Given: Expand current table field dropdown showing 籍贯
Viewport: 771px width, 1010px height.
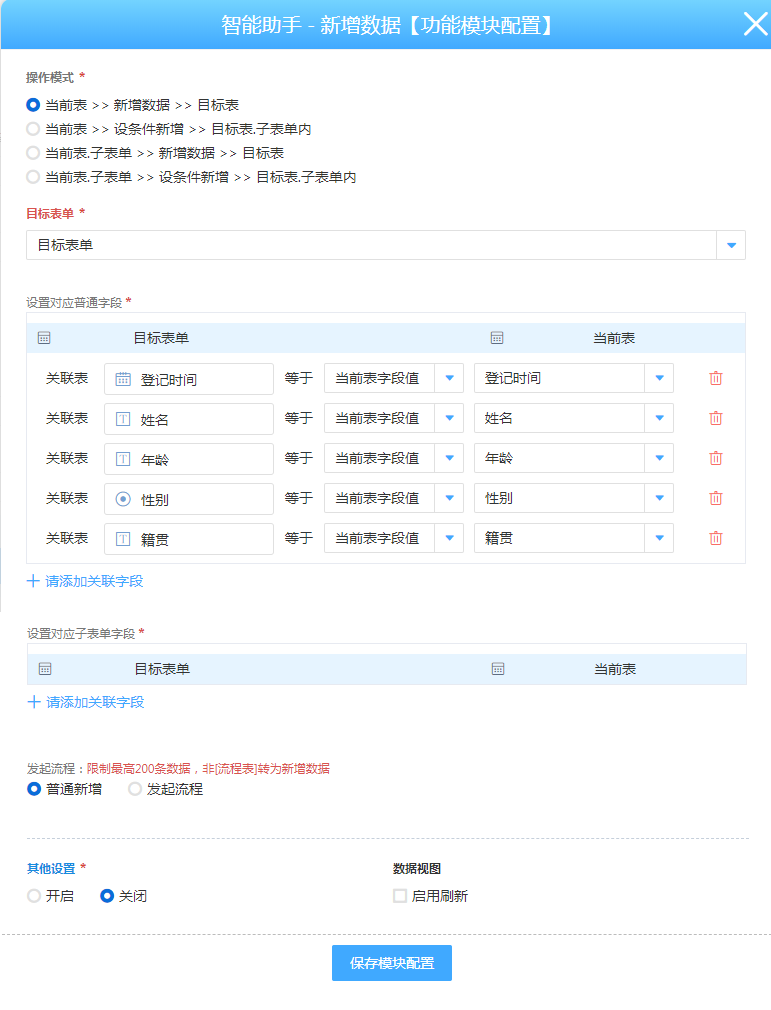Looking at the screenshot, I should [659, 538].
